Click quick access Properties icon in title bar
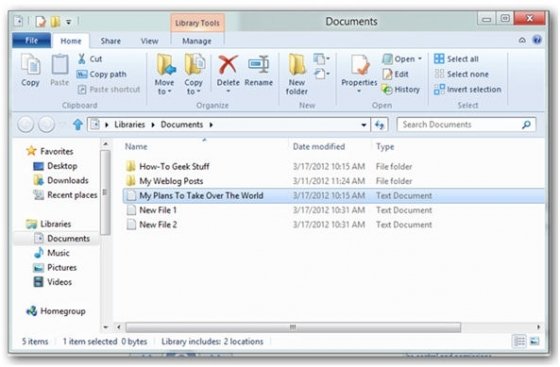The image size is (560, 367). point(40,22)
